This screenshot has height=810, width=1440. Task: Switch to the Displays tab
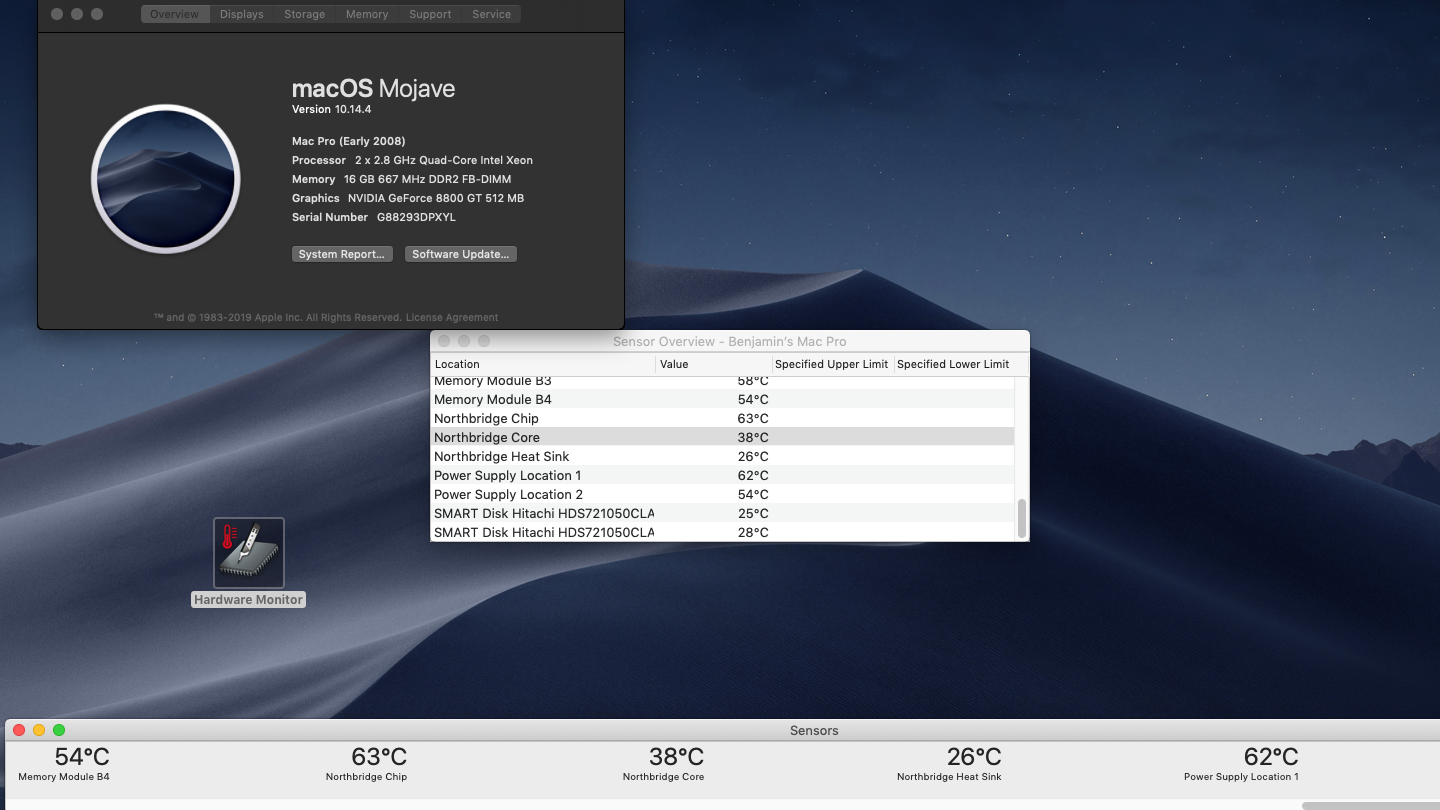[x=242, y=14]
